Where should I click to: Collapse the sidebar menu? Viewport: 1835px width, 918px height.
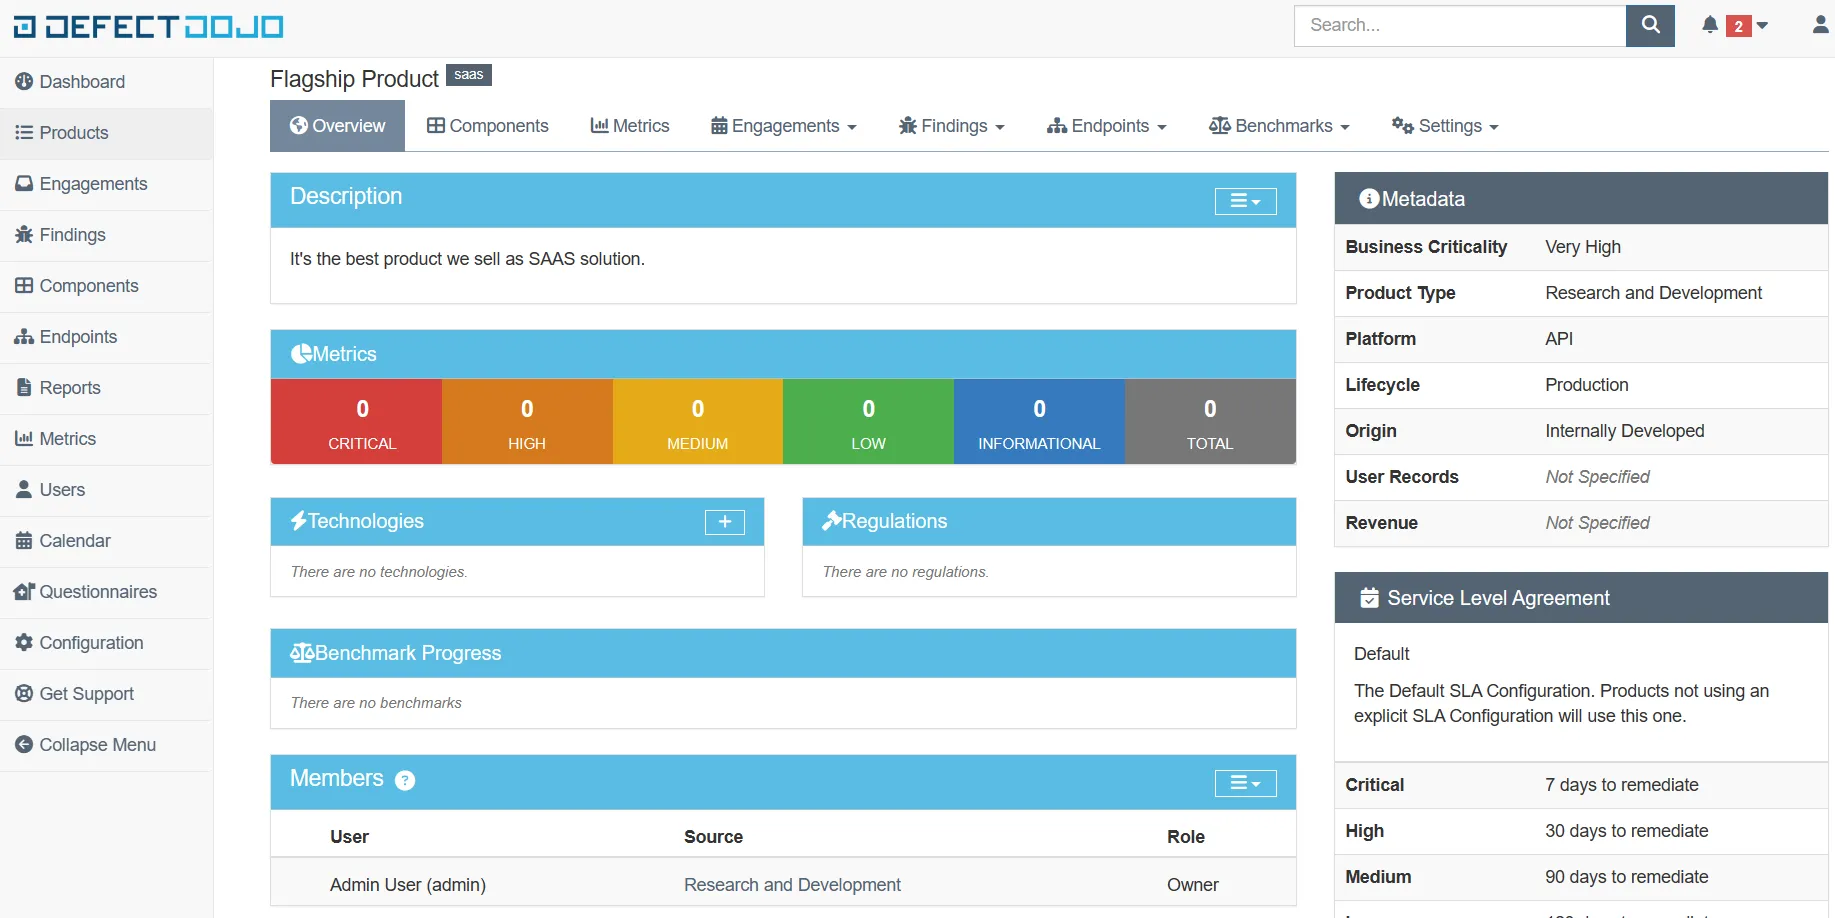coord(96,745)
